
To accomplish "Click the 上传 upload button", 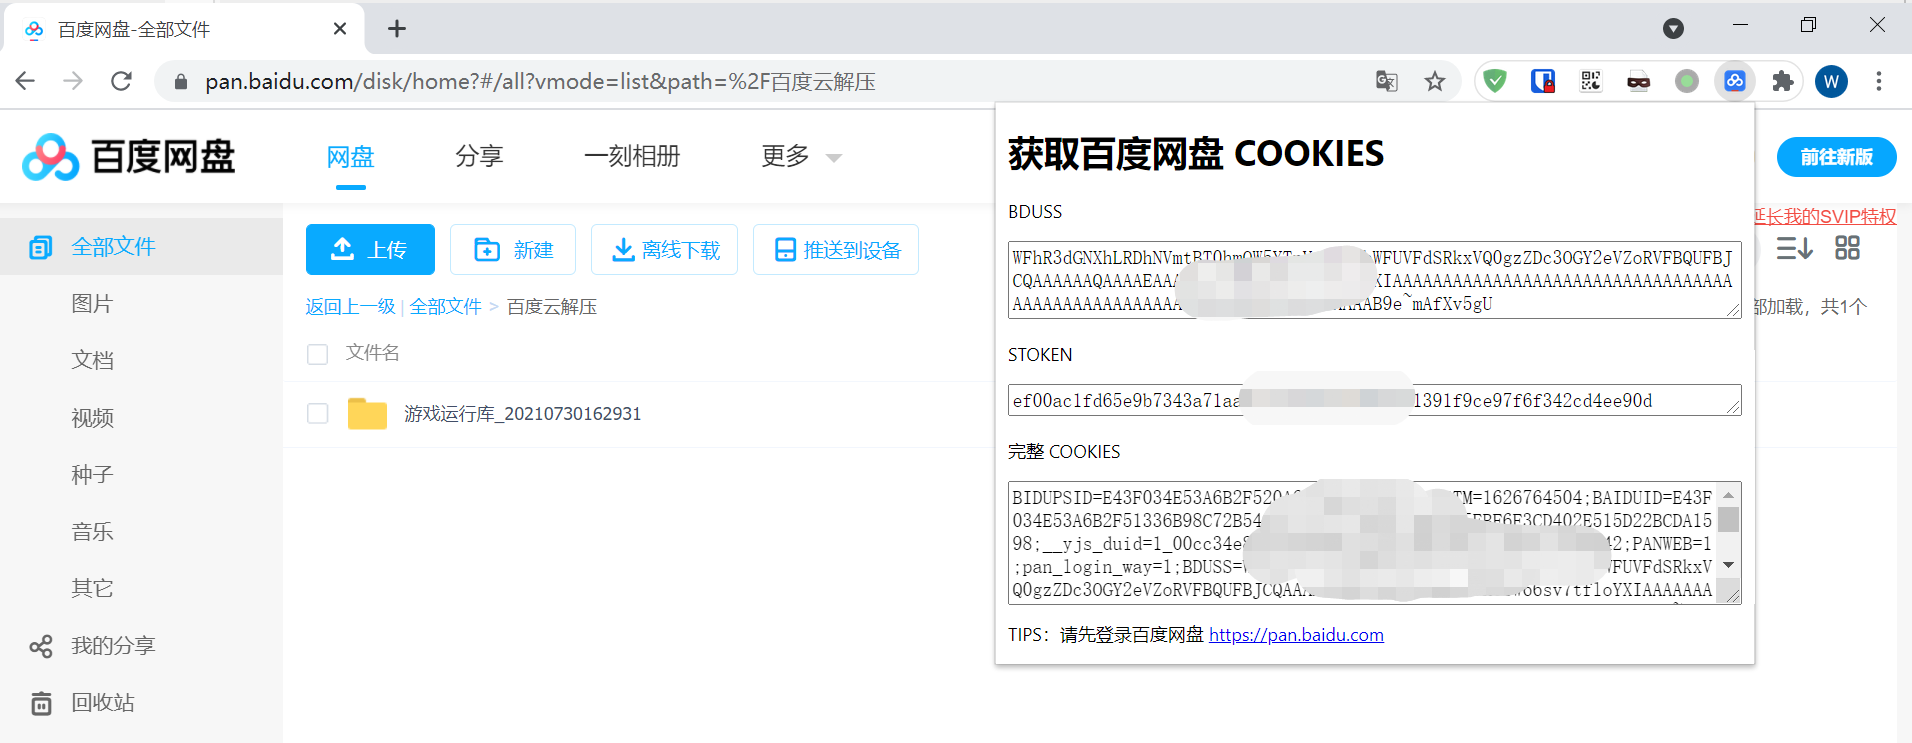I will [x=370, y=249].
